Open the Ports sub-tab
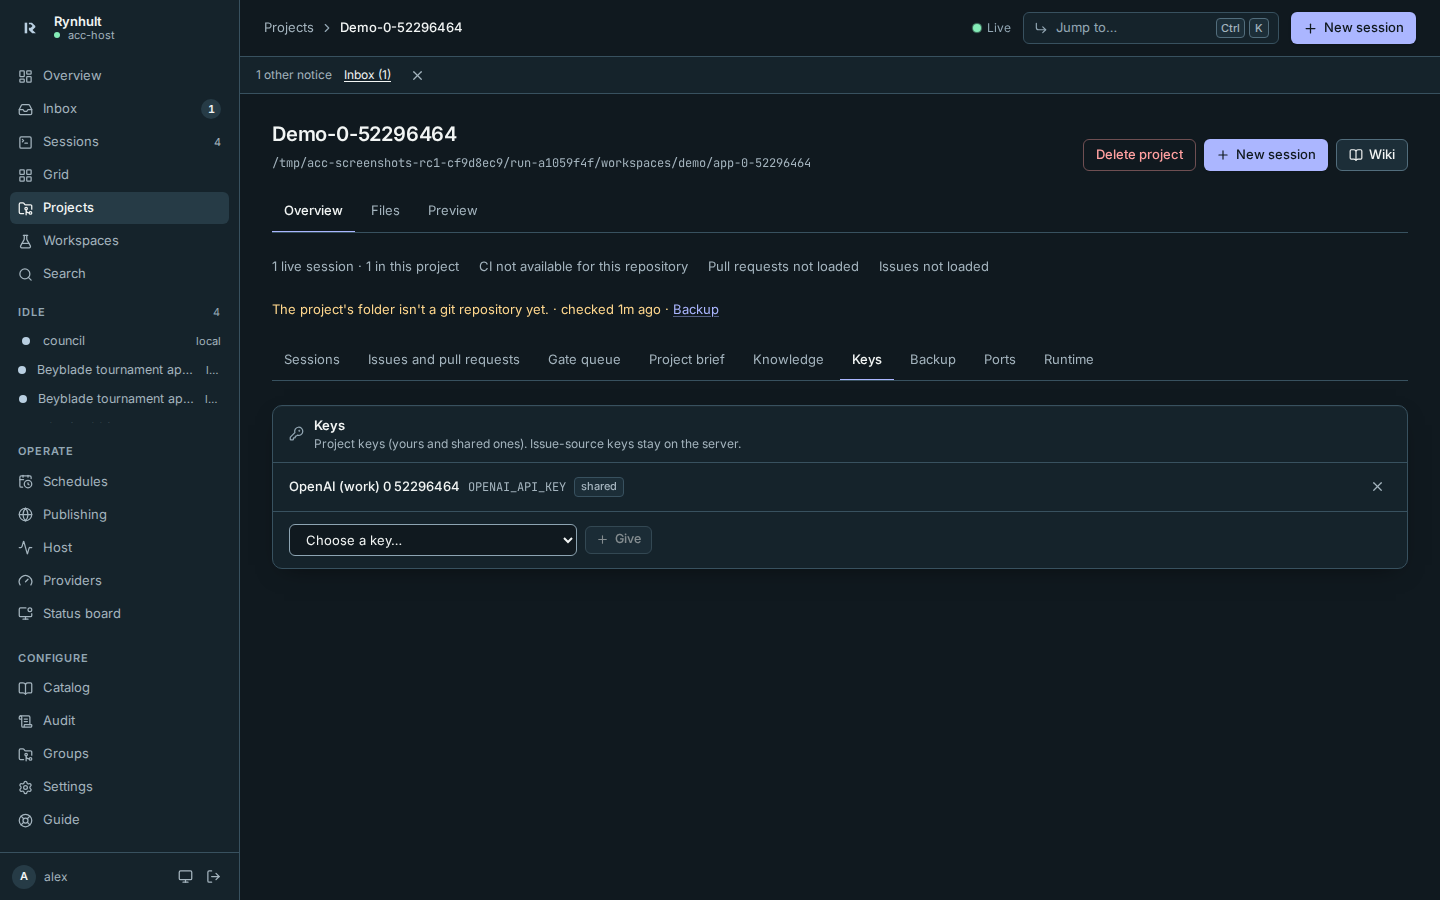Image resolution: width=1440 pixels, height=900 pixels. [x=1000, y=360]
